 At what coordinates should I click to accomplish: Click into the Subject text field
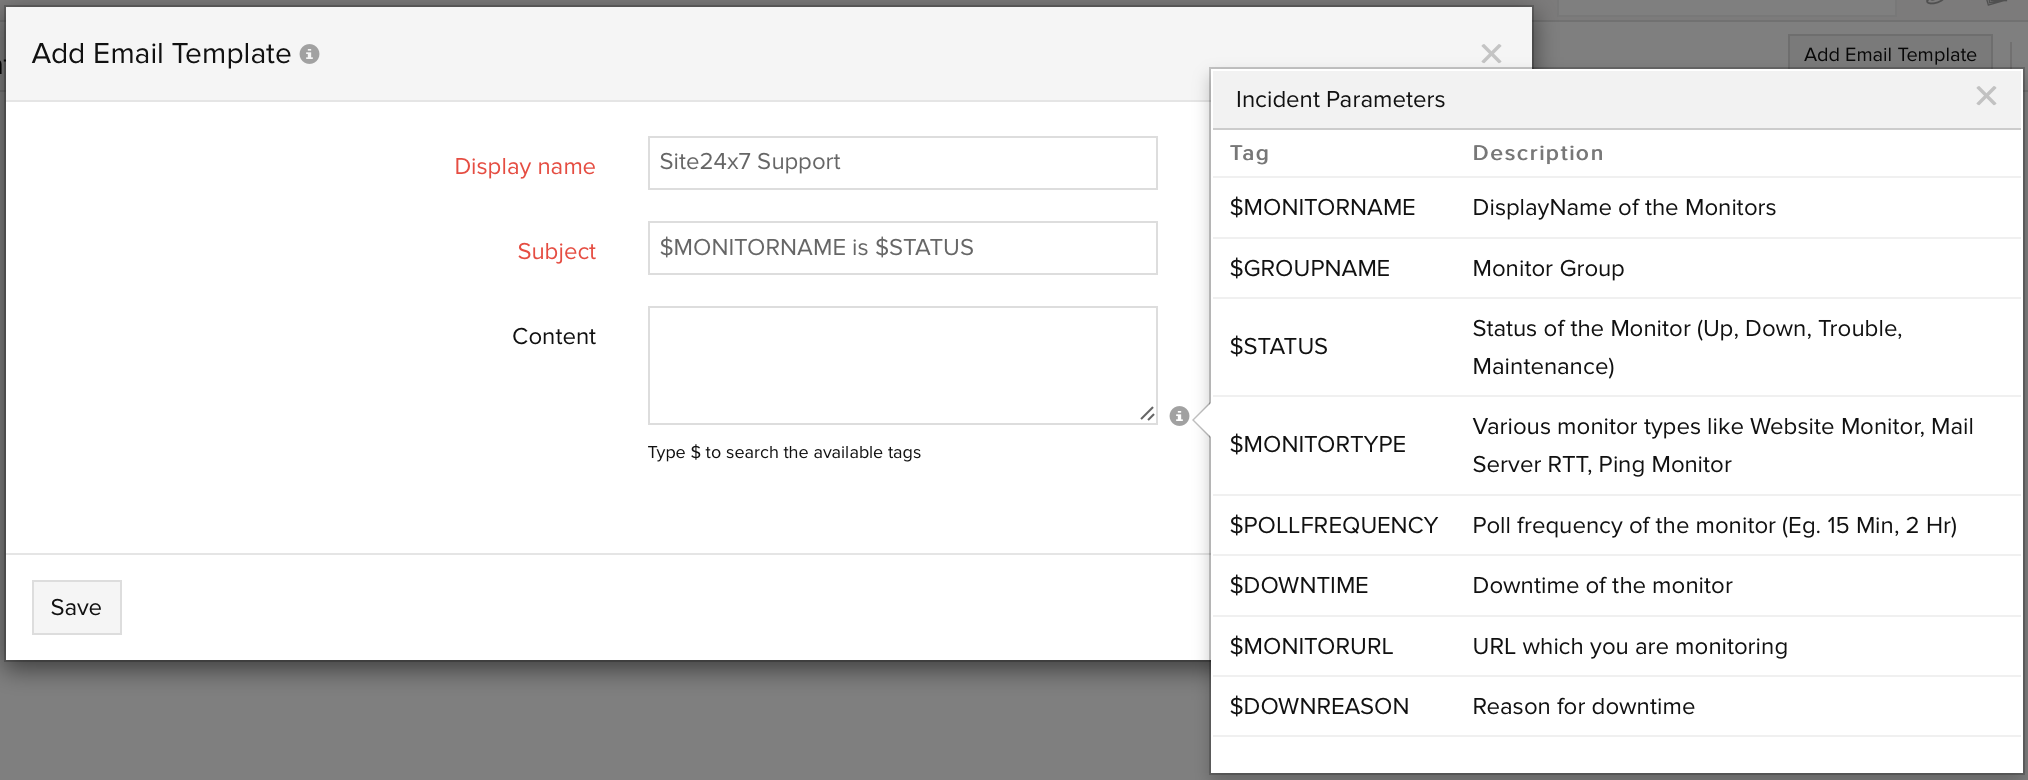(902, 248)
